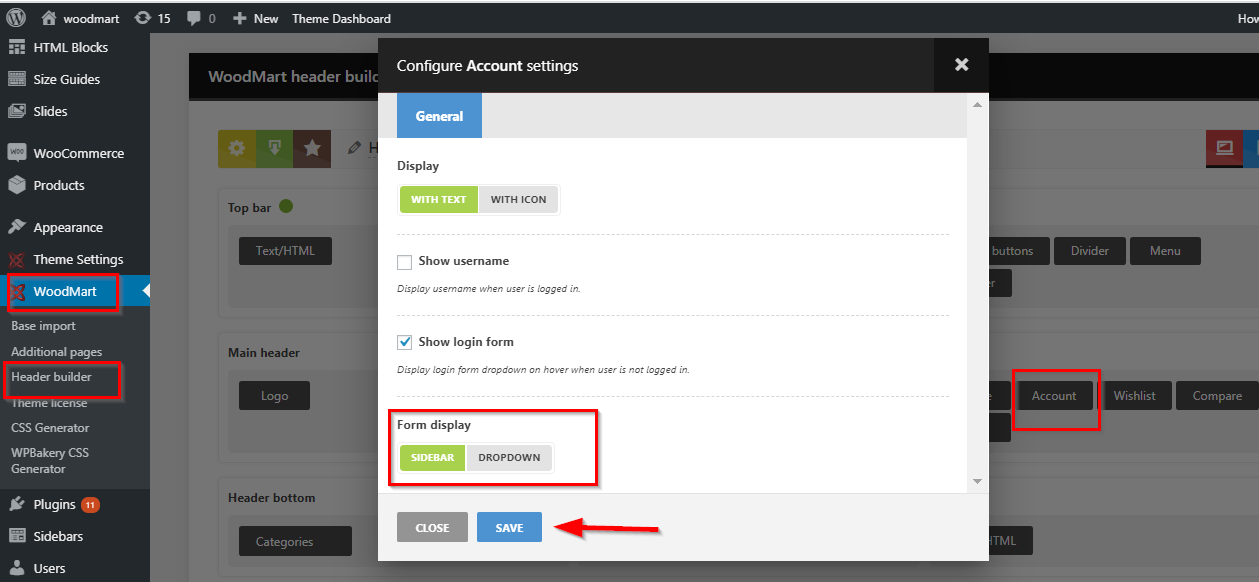Screen dimensions: 1259x582
Task: Choose SIDEBAR form display
Action: click(433, 458)
